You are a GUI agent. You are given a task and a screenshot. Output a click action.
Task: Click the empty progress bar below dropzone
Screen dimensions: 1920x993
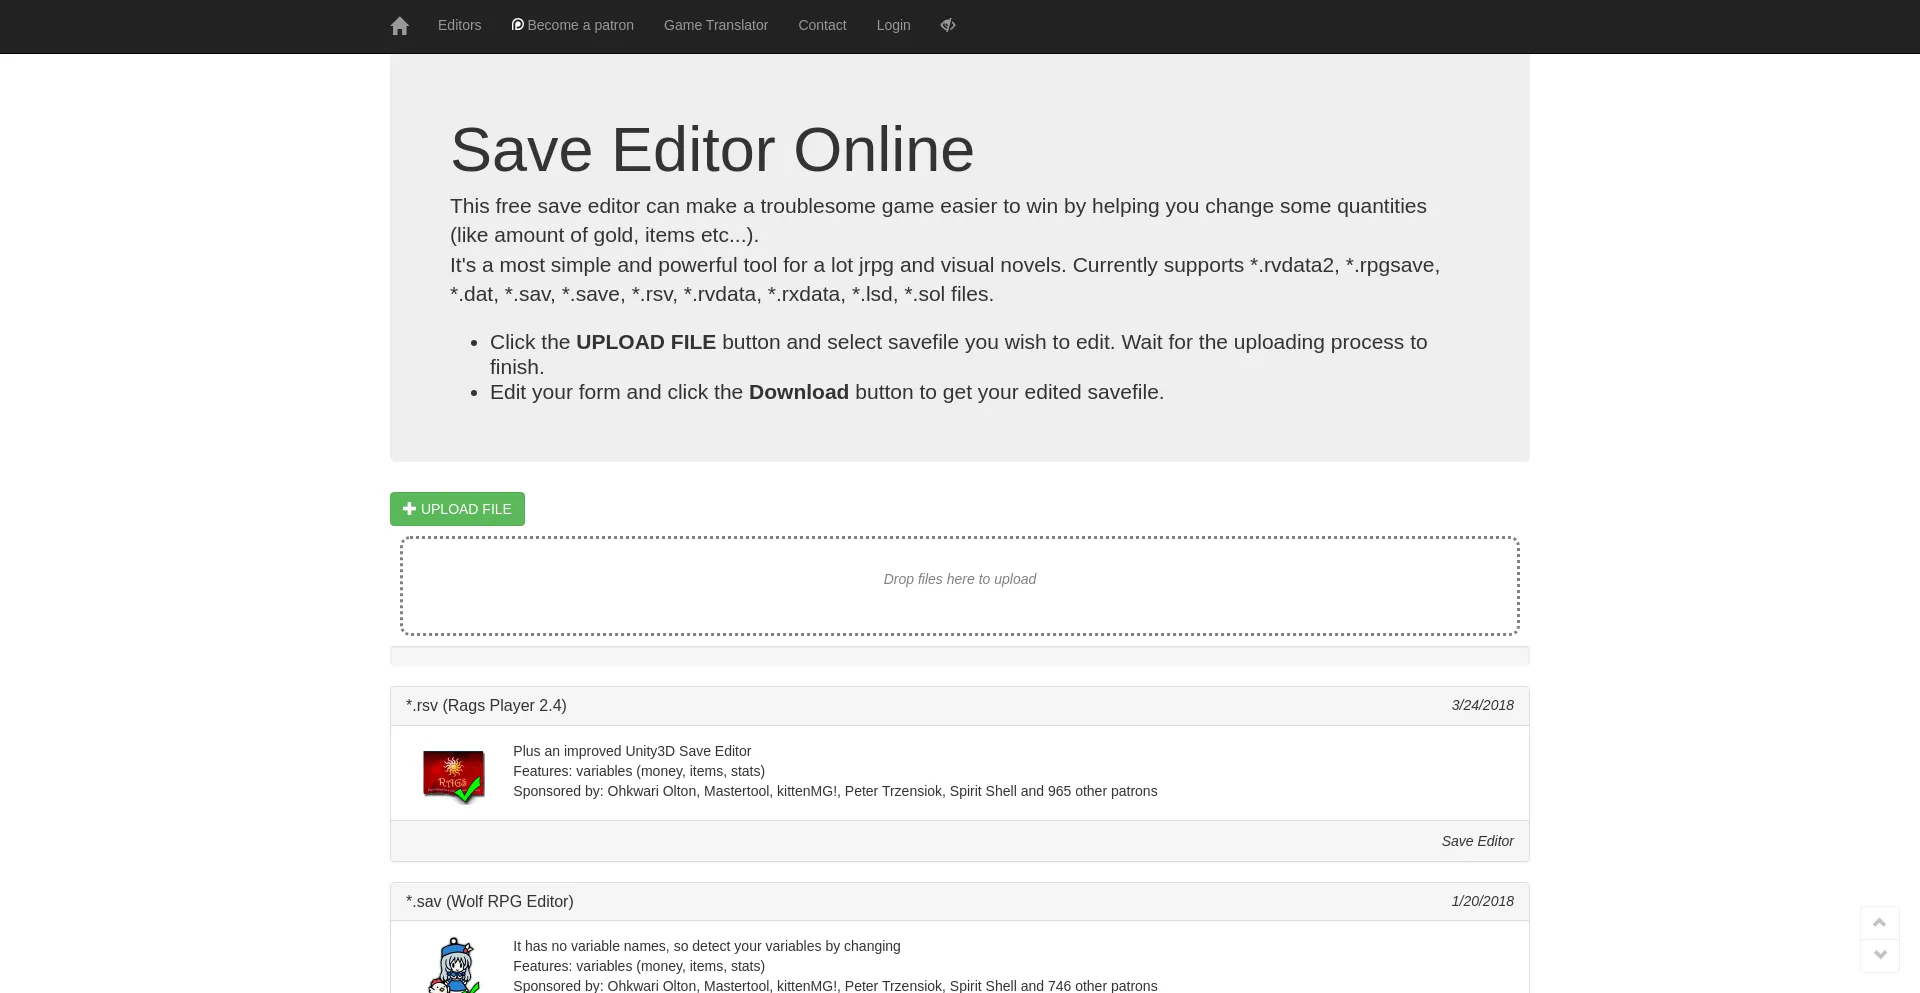pos(959,656)
